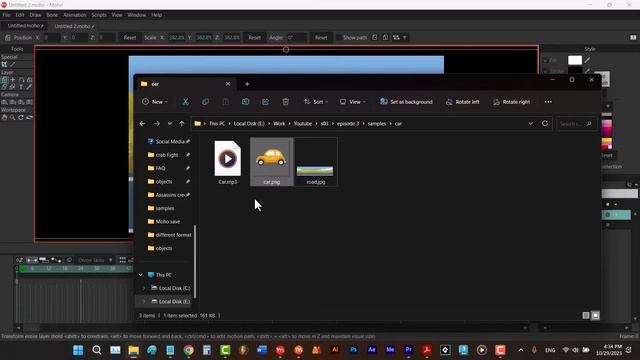Go back in File Explorer navigation
The width and height of the screenshot is (640, 360).
point(142,124)
